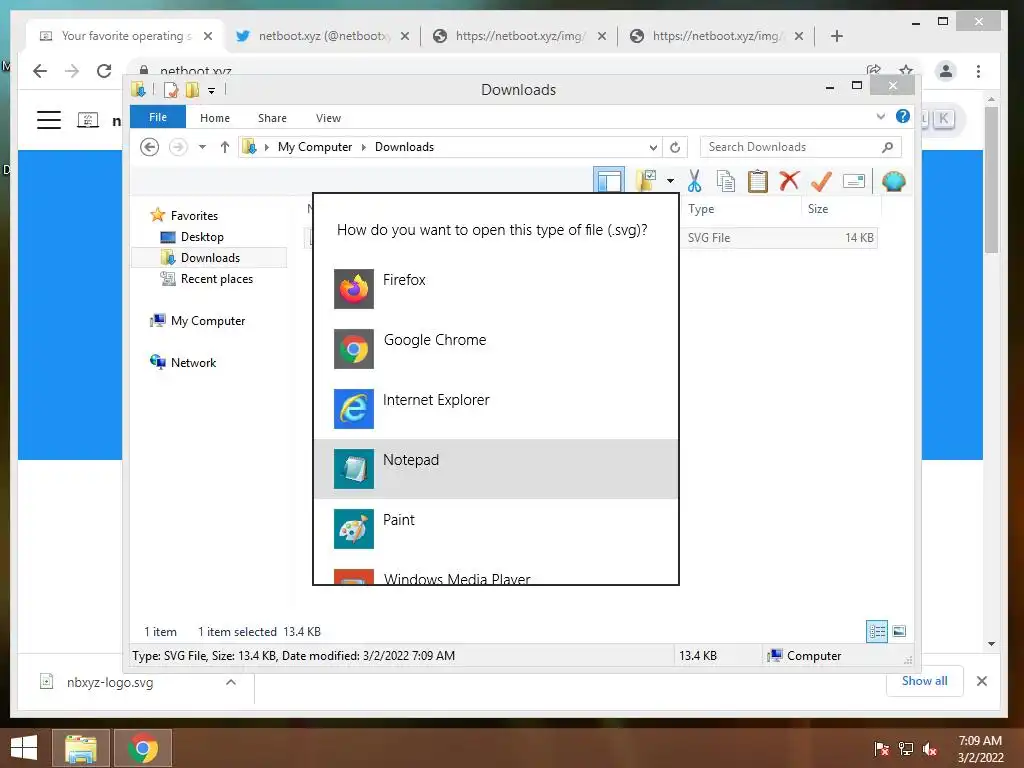Open the Chrome profile avatar
The image size is (1024, 768).
pos(945,71)
